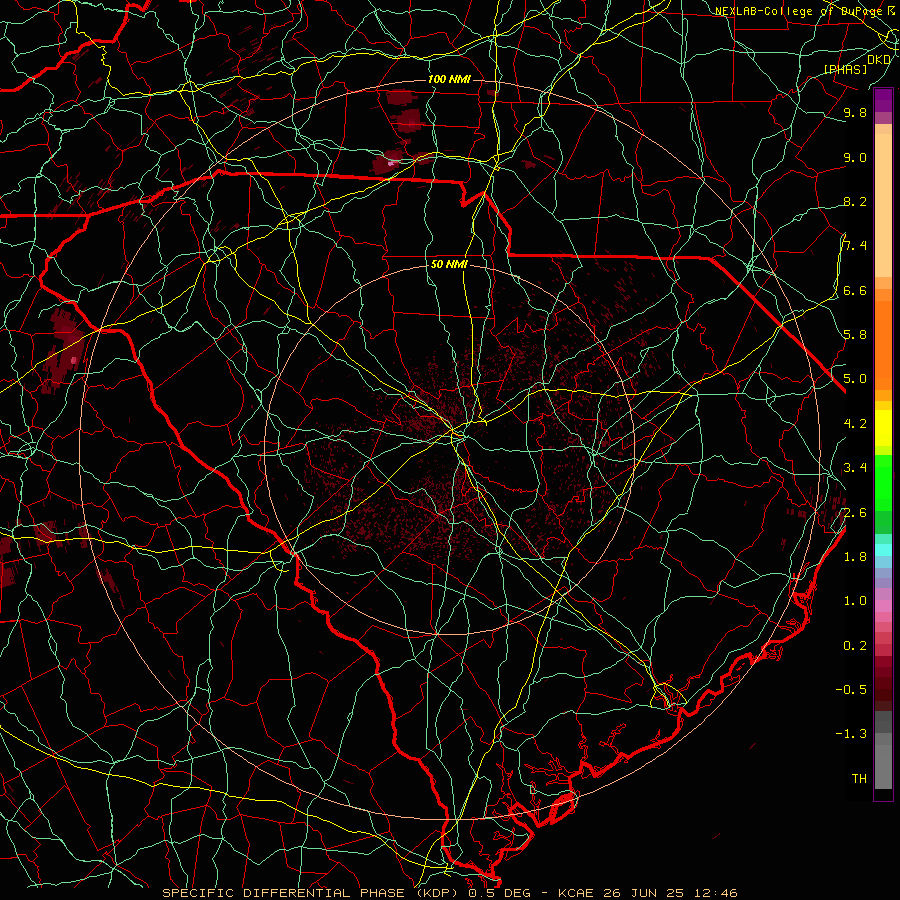Screen dimensions: 900x900
Task: Click the -0.5 value on the color scale
Action: point(851,690)
